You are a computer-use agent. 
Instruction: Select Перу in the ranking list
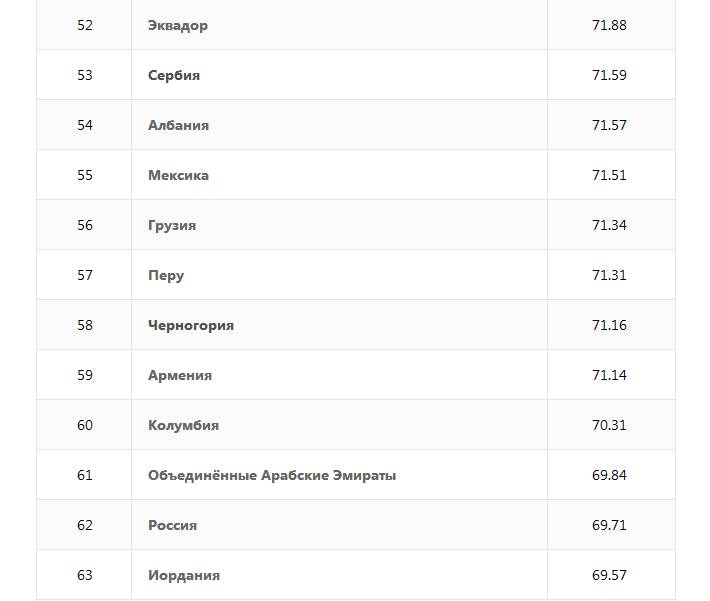coord(166,275)
